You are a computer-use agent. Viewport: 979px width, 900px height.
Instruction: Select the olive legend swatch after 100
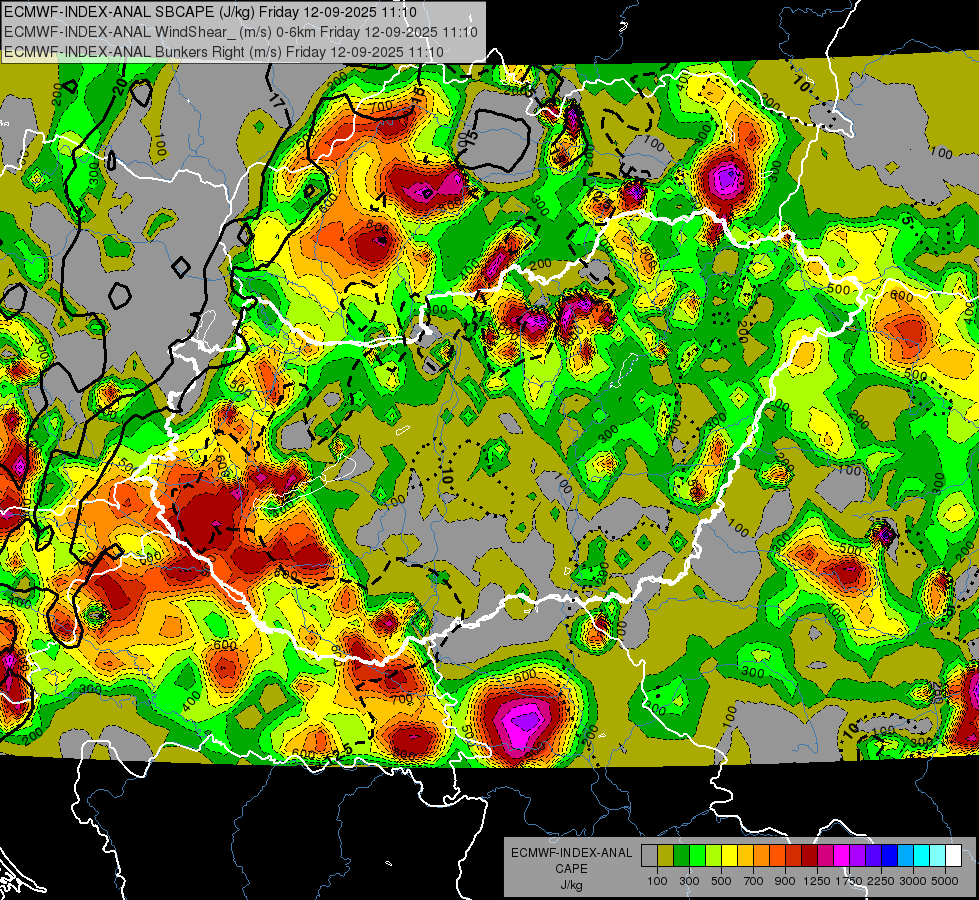pyautogui.click(x=666, y=856)
